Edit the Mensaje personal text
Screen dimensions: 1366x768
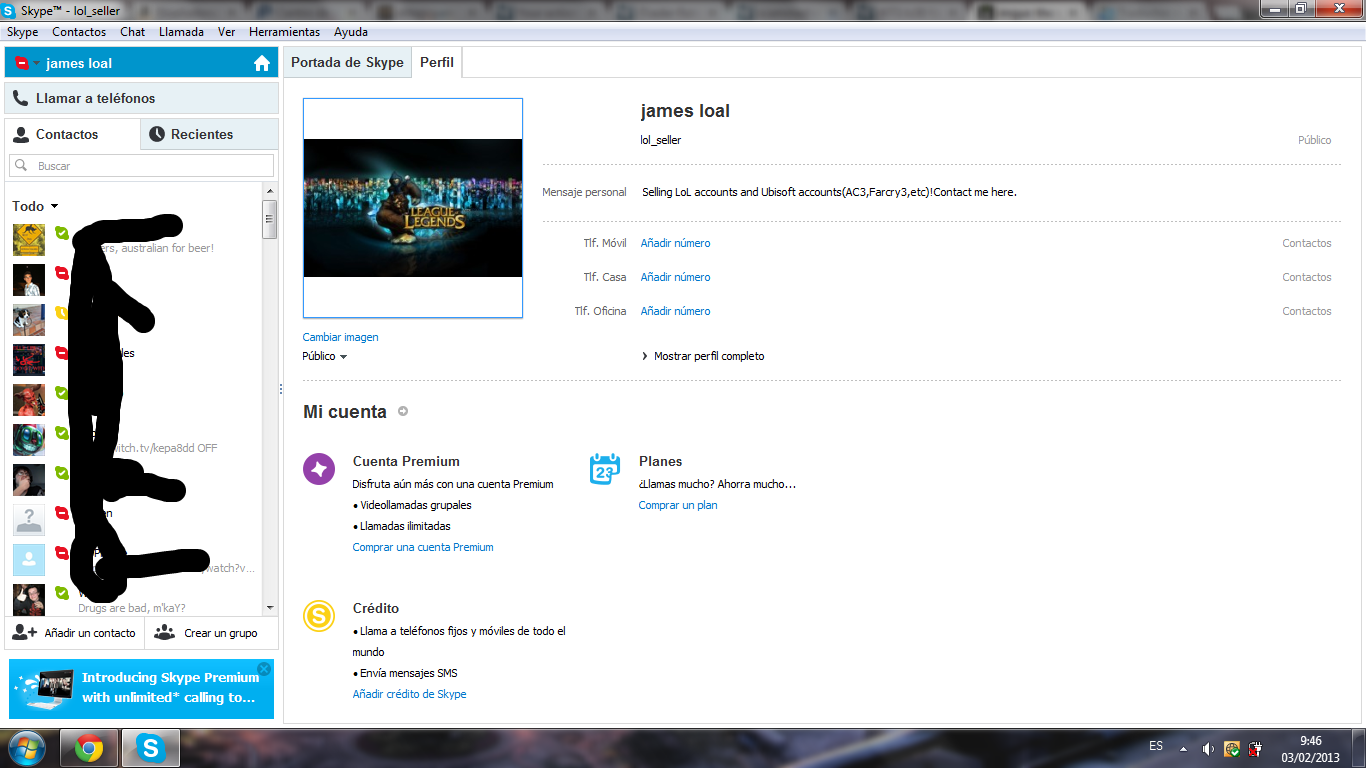(829, 192)
